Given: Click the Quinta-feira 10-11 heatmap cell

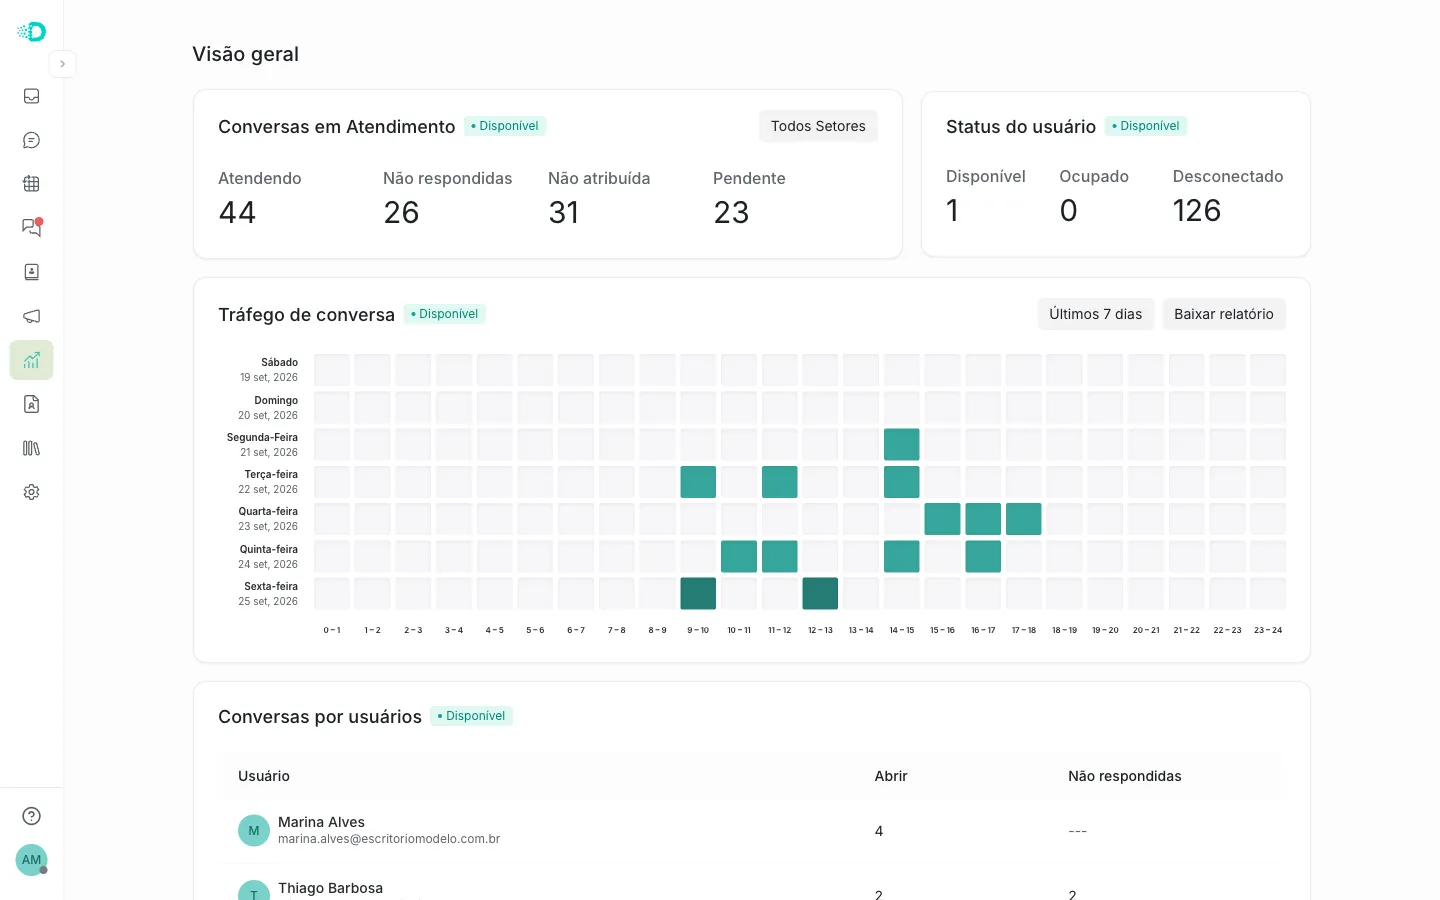Looking at the screenshot, I should point(739,557).
